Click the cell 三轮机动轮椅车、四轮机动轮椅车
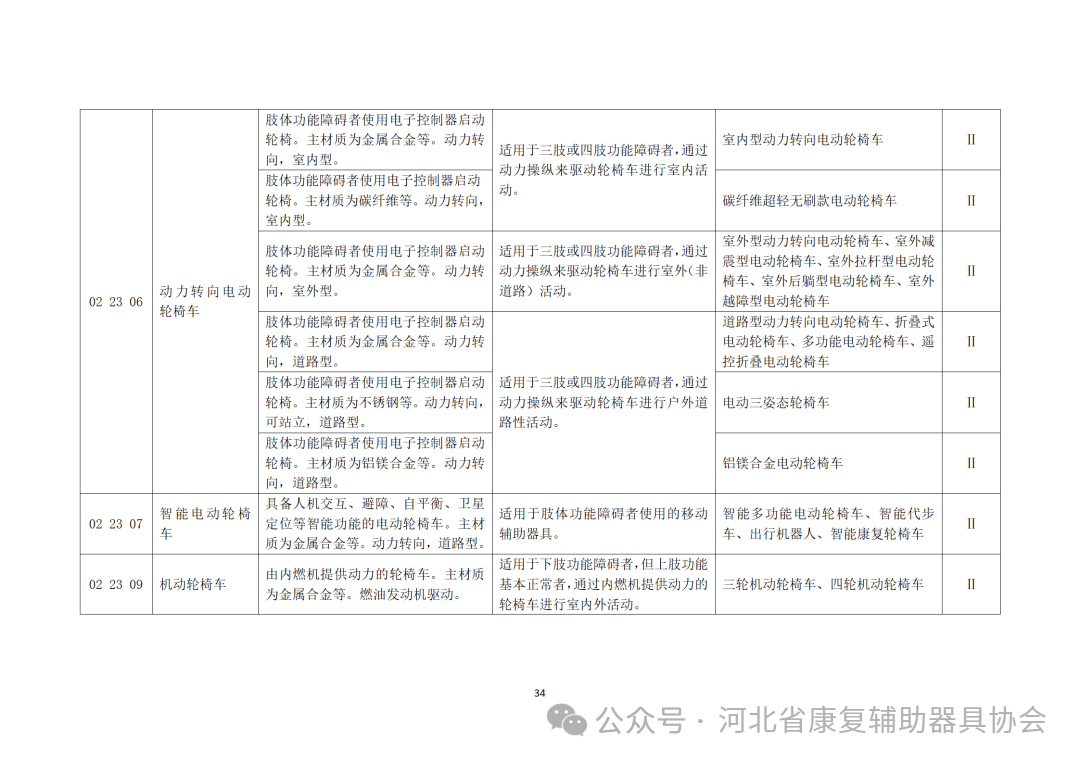 [823, 585]
